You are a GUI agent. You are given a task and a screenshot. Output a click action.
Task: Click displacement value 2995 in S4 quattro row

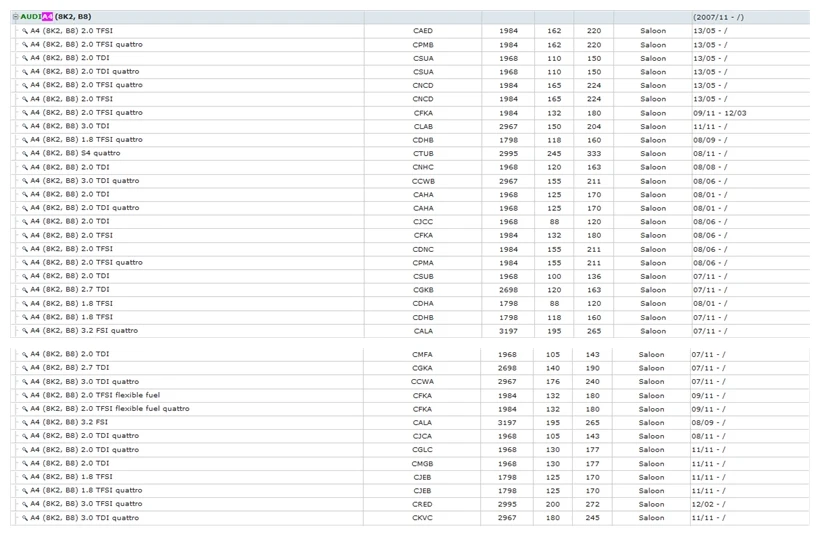(x=508, y=154)
